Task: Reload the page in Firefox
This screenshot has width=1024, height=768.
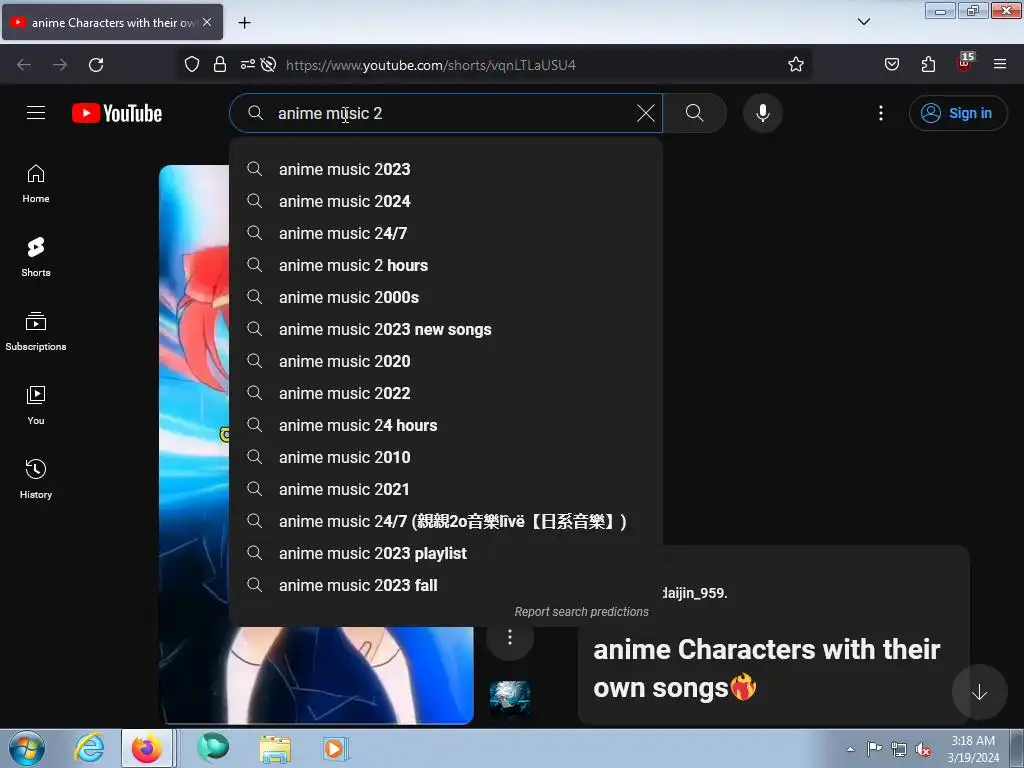Action: [x=96, y=65]
